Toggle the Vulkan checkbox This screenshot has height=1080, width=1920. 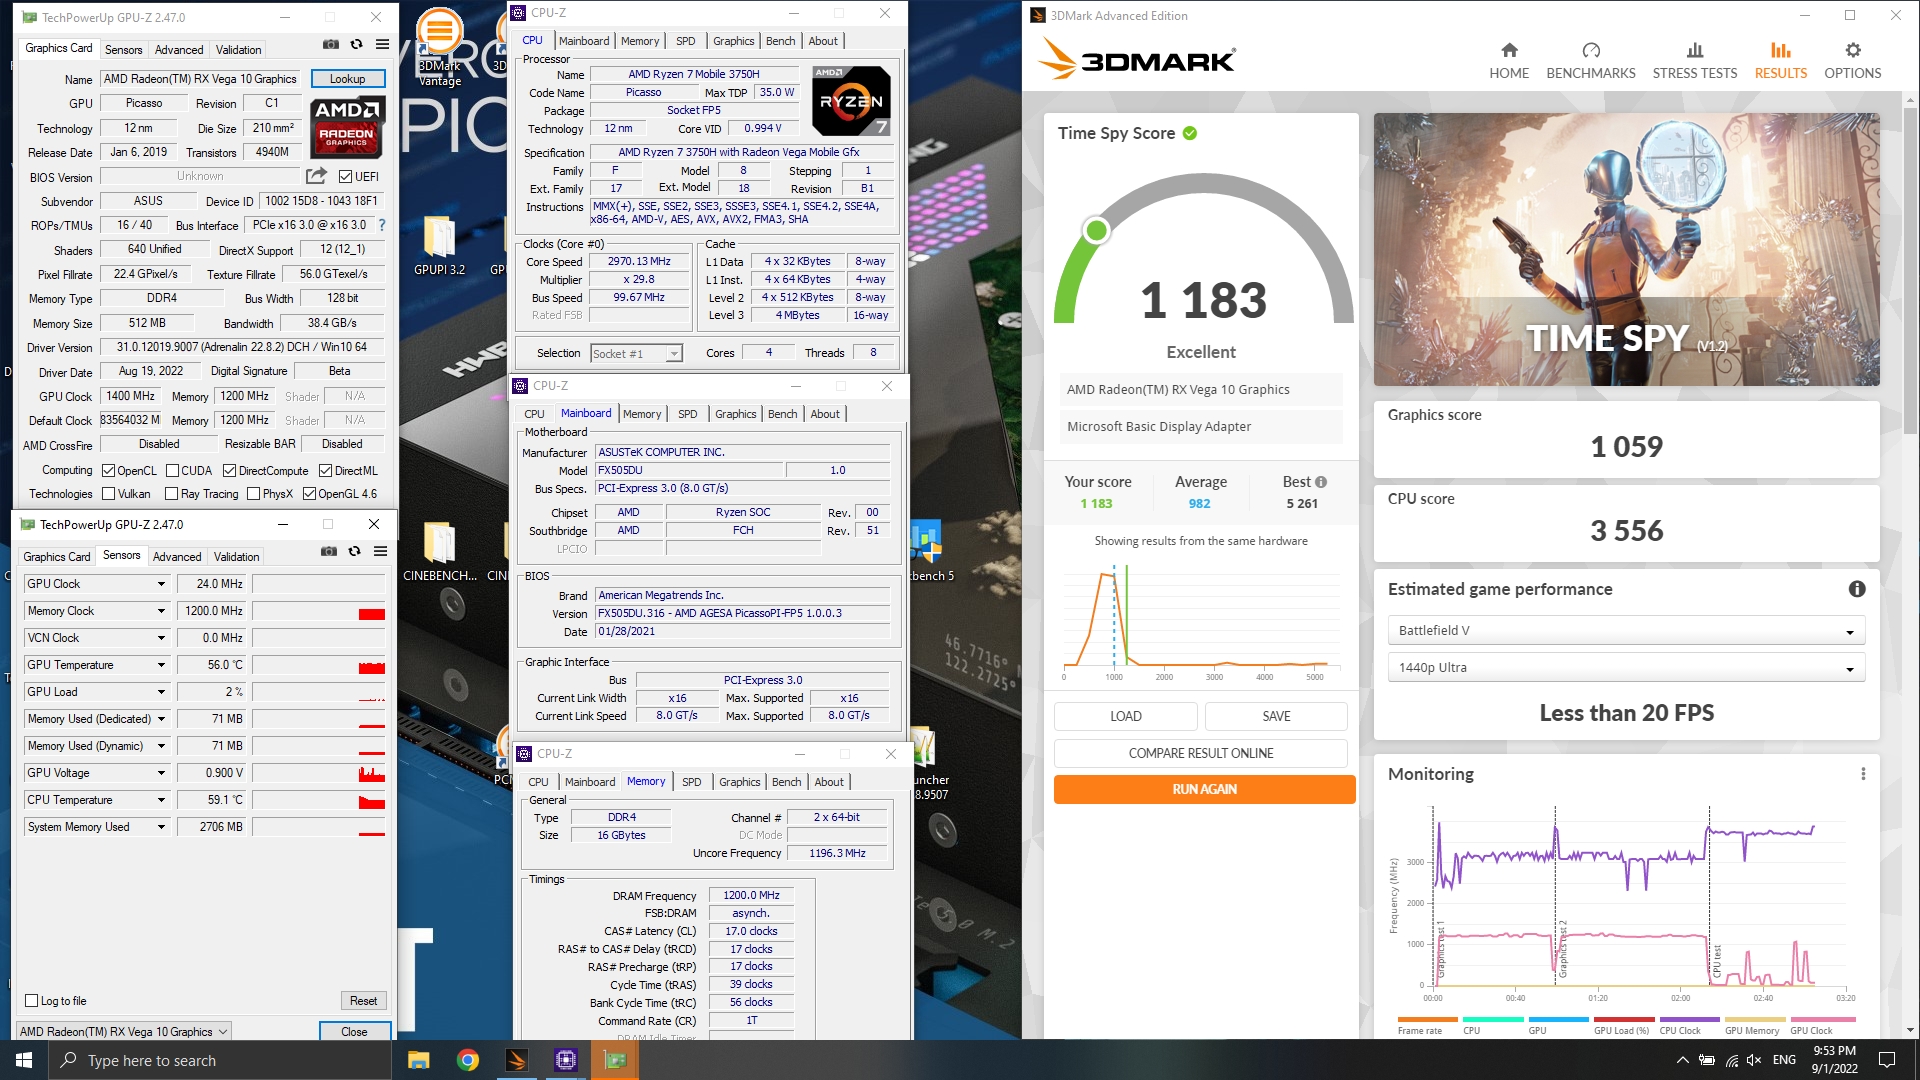109,494
